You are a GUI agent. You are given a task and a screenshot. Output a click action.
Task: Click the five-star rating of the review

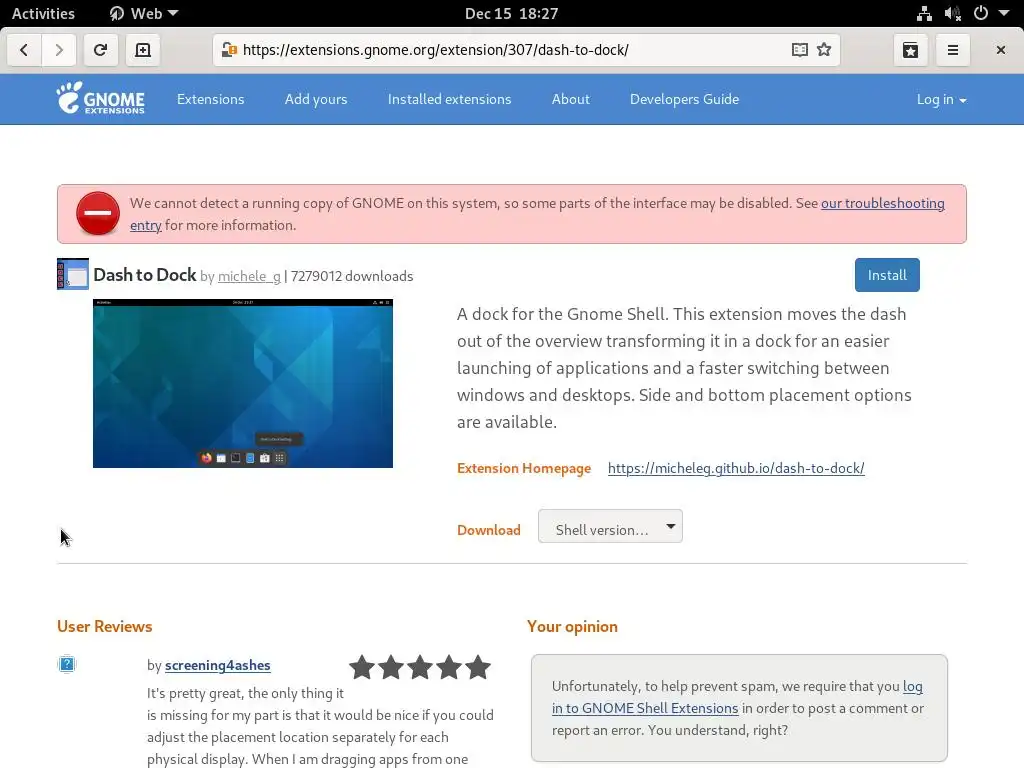pyautogui.click(x=420, y=667)
